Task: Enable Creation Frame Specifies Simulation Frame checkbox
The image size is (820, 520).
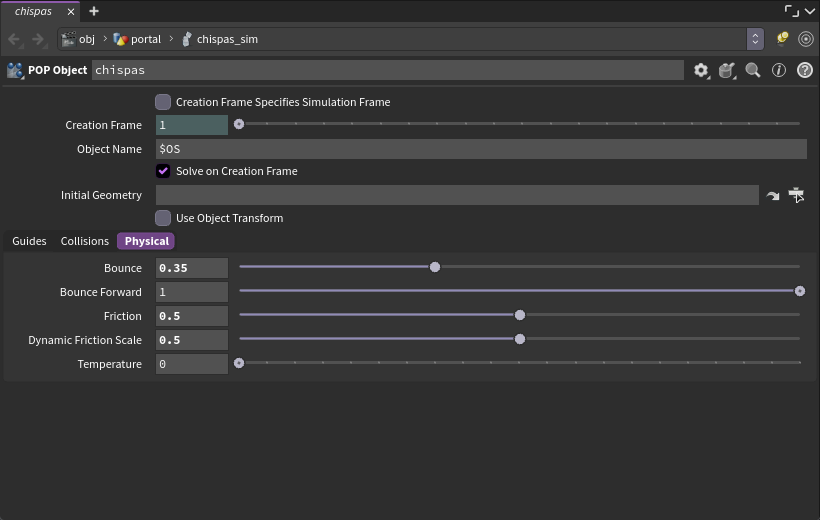Action: point(163,102)
